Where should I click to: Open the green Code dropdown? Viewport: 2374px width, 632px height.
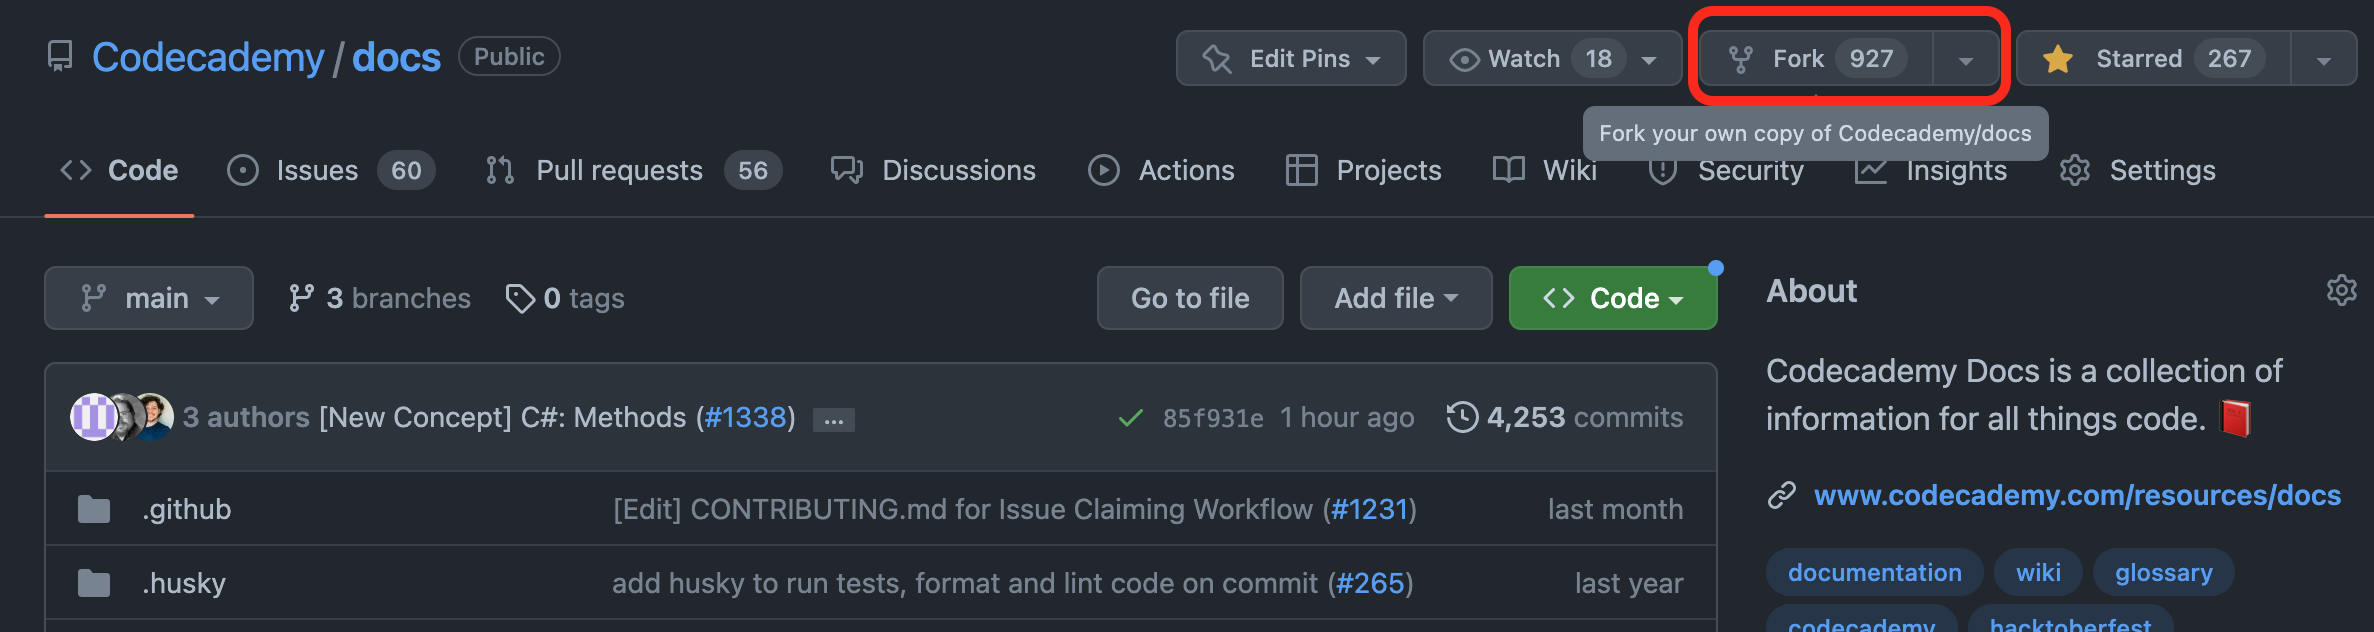(x=1611, y=297)
